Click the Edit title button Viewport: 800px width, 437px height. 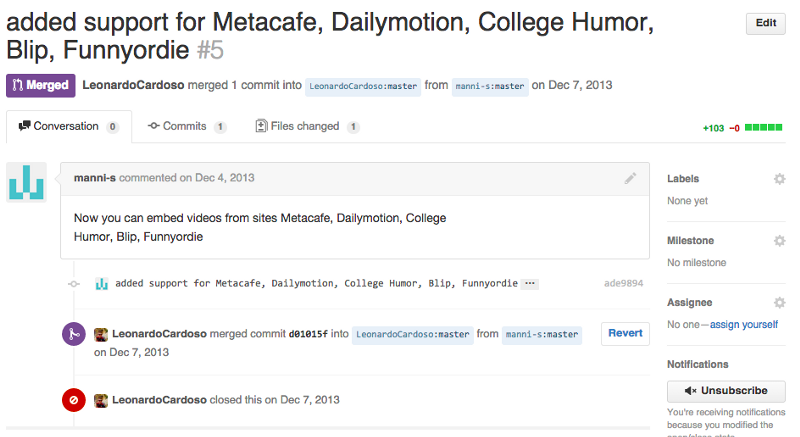pos(765,23)
